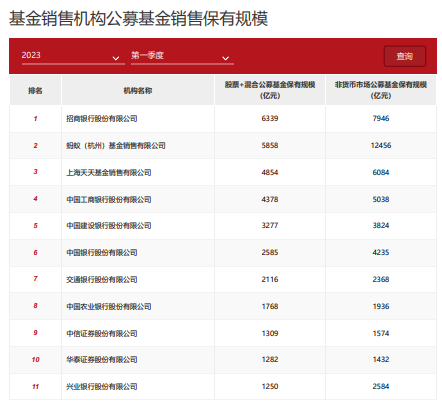Viewport: 442px width, 406px height.
Task: Open the 2023 year dropdown
Action: coord(73,56)
